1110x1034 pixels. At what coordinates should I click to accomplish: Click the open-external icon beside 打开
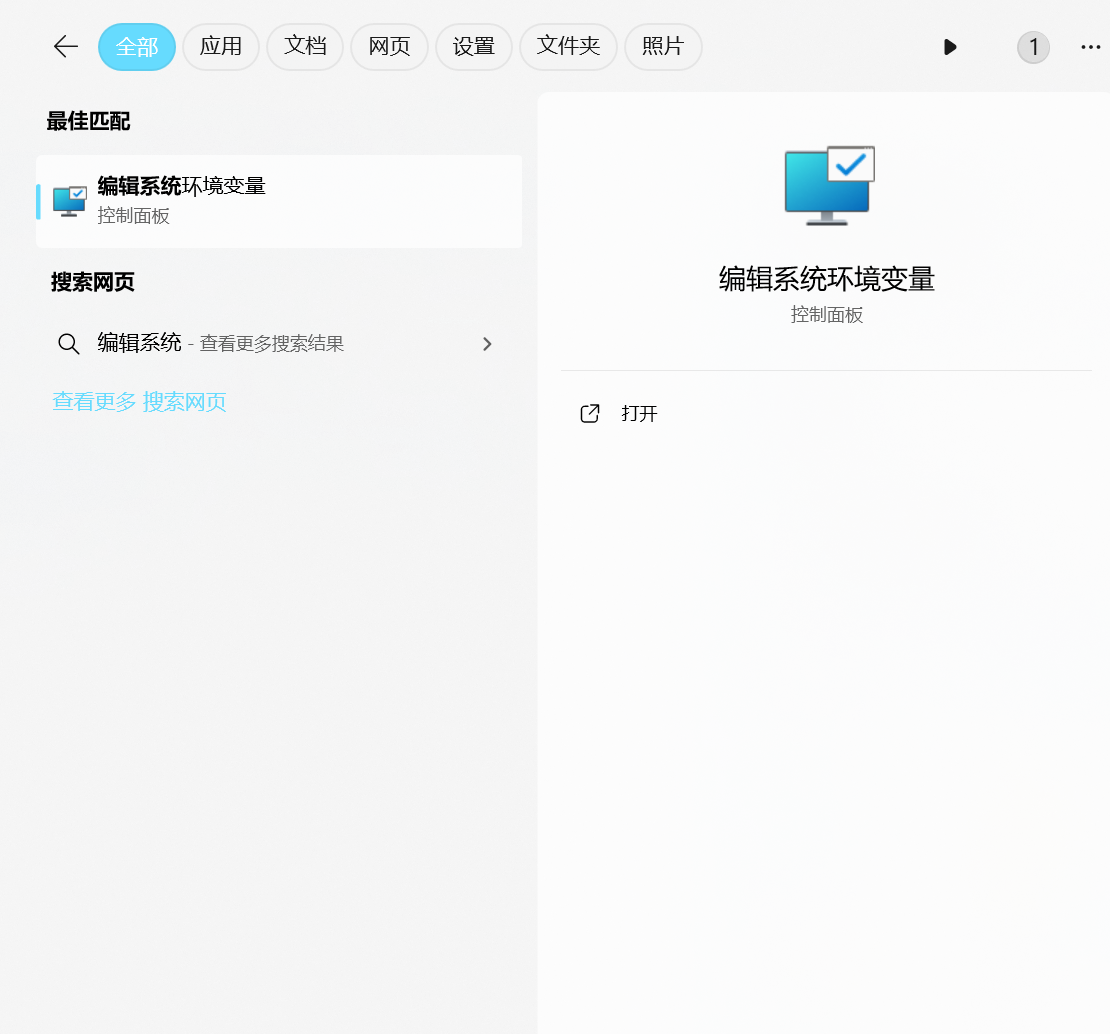(590, 414)
